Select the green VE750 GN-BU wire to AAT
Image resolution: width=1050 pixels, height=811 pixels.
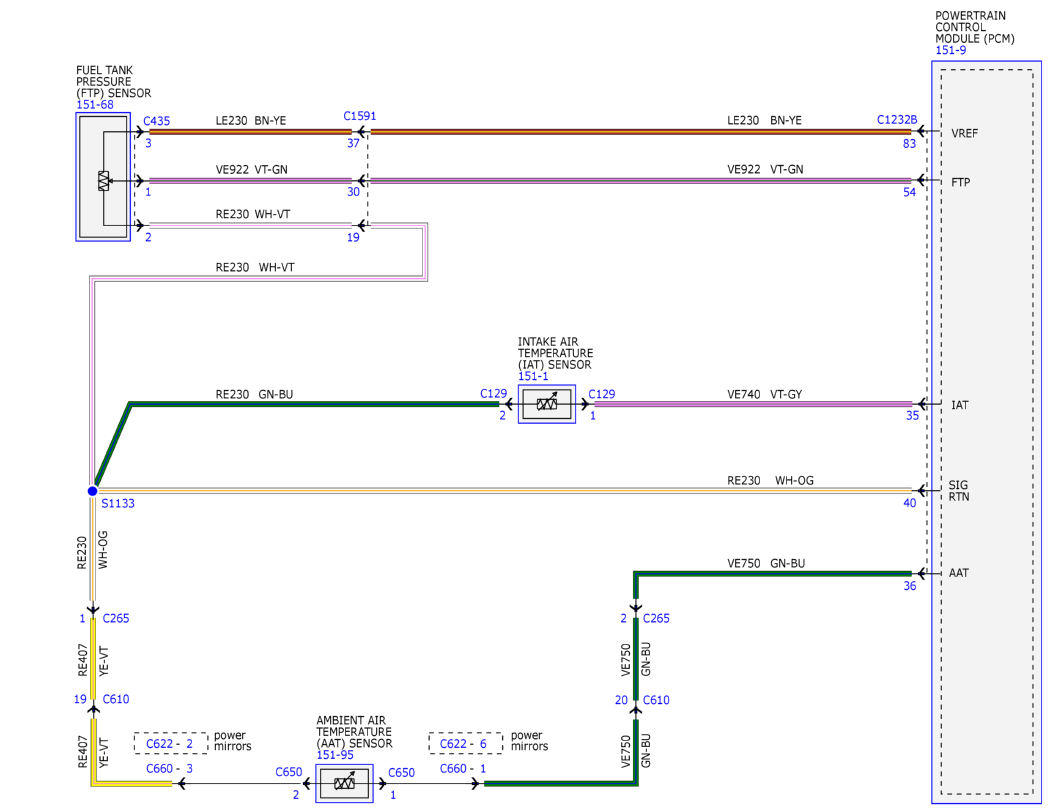click(x=773, y=573)
